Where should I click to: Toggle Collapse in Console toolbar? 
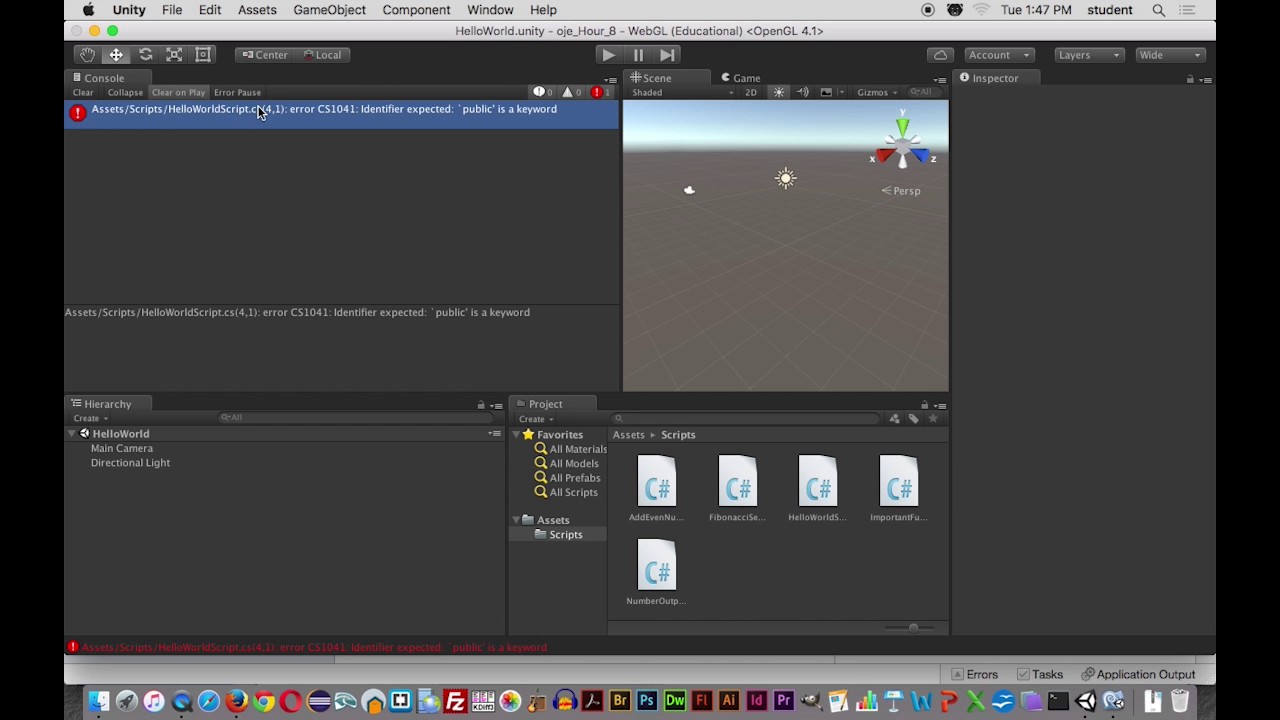coord(125,92)
